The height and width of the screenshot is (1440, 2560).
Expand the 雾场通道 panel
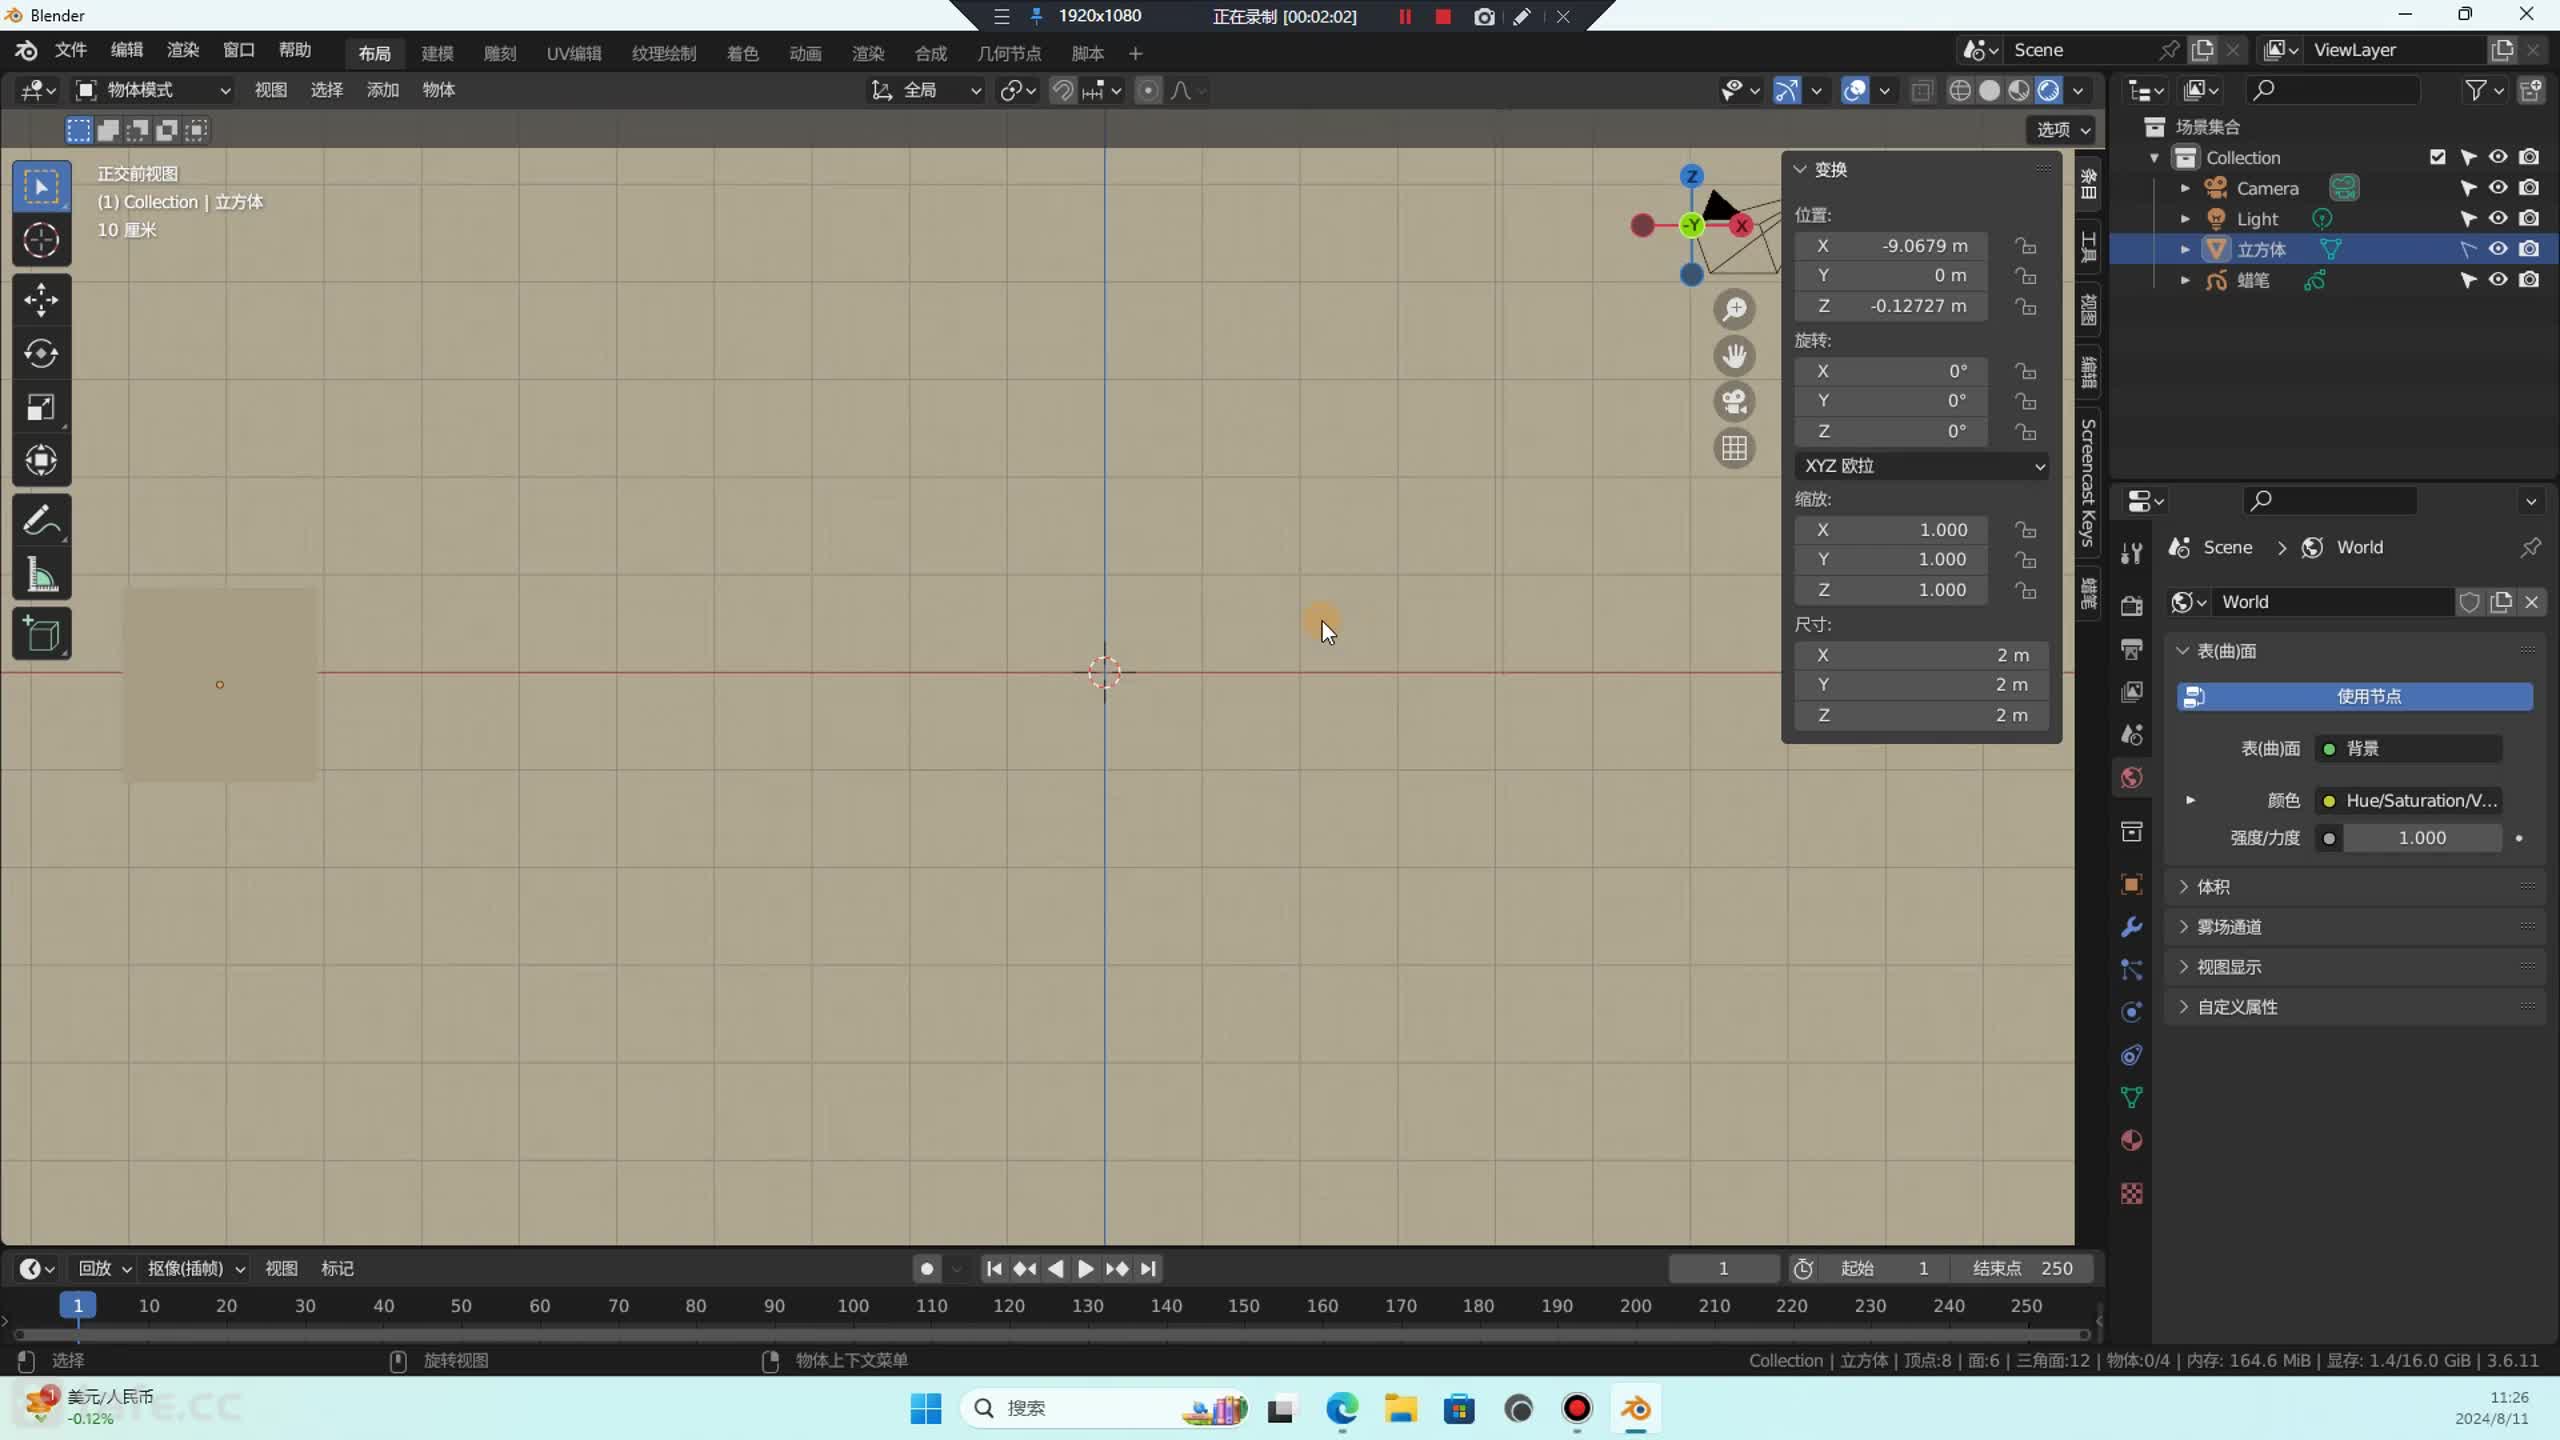2355,927
